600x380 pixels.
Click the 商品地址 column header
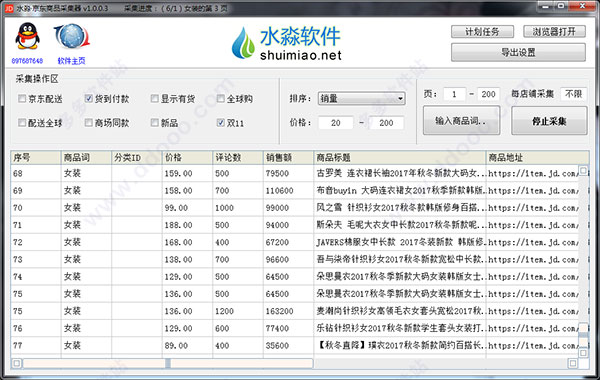pyautogui.click(x=537, y=158)
